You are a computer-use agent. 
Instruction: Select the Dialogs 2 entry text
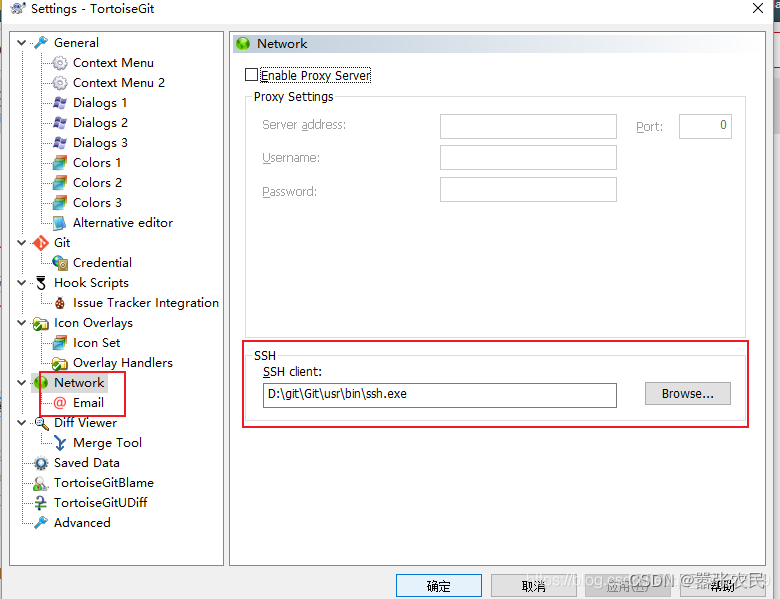click(x=100, y=123)
